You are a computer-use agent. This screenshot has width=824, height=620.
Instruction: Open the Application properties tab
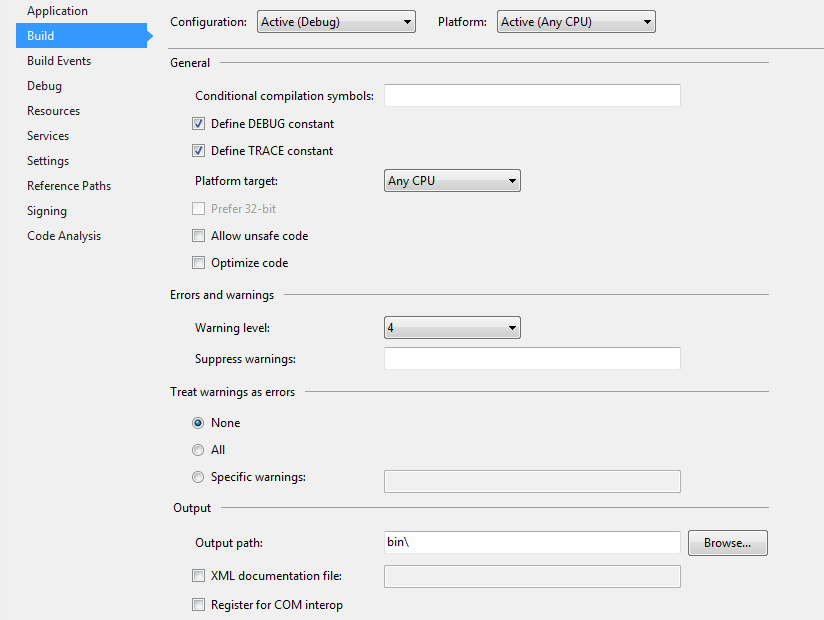coord(57,11)
